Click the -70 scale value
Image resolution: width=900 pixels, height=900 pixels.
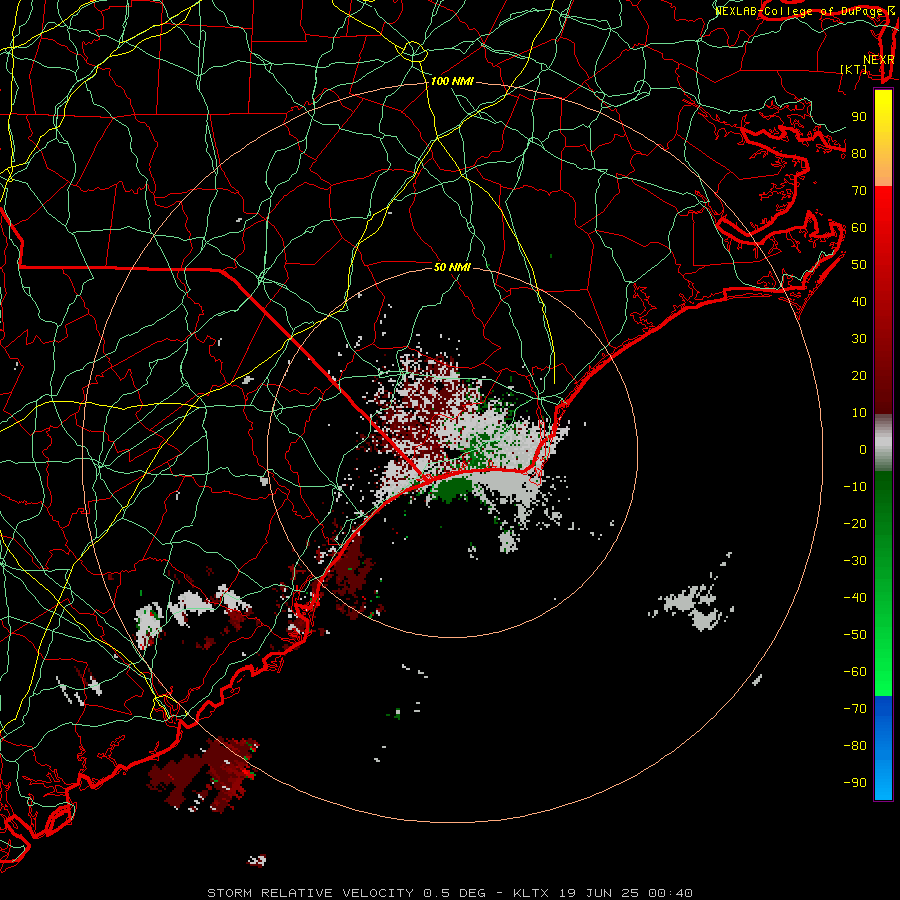pyautogui.click(x=855, y=709)
